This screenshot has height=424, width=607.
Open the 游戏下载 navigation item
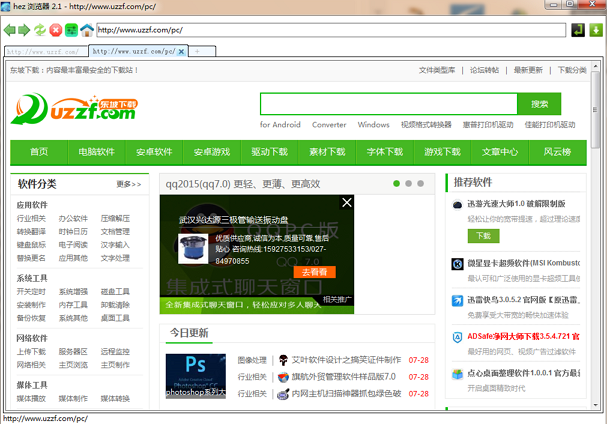442,152
